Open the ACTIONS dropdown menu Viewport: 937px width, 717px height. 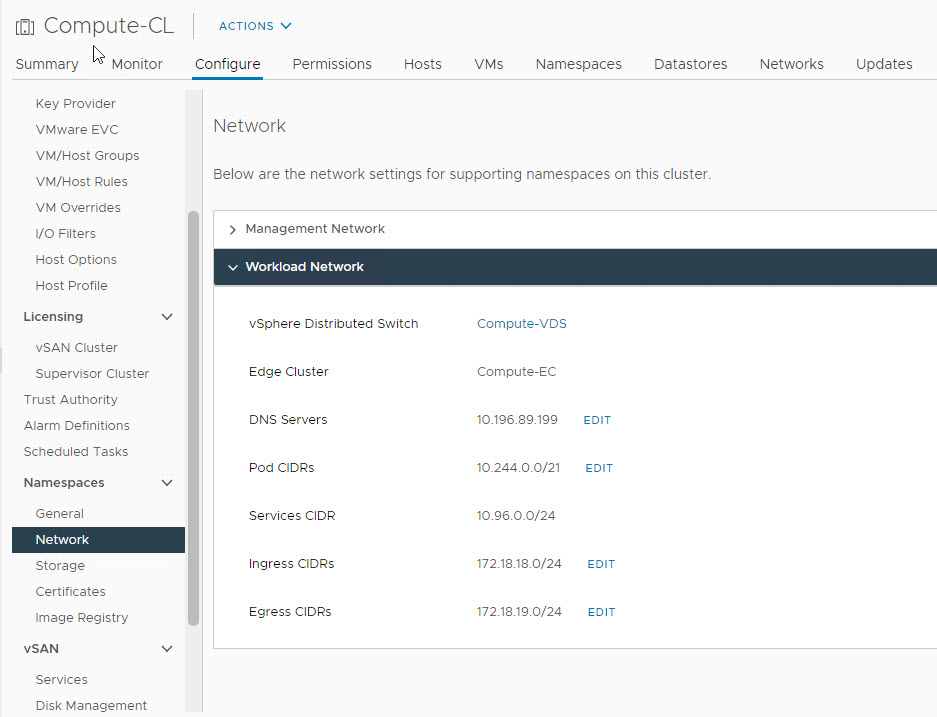click(255, 26)
